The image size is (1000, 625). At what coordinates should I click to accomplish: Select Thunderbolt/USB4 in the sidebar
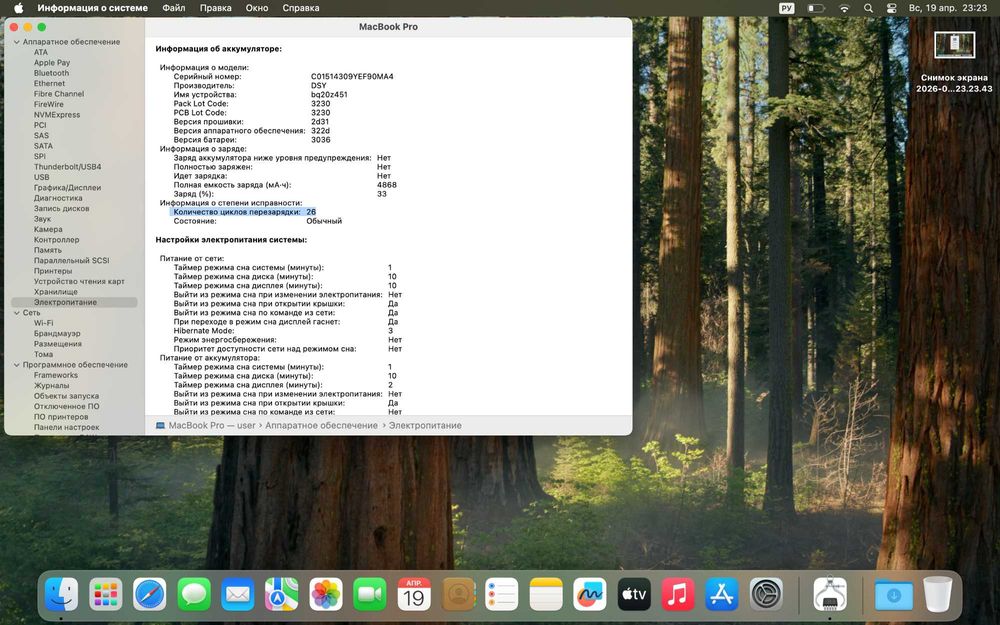tap(68, 167)
